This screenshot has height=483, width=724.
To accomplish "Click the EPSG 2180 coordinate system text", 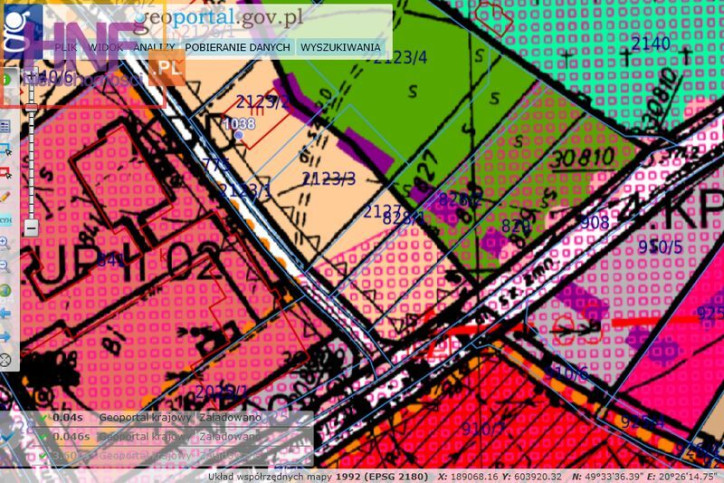I will click(382, 477).
